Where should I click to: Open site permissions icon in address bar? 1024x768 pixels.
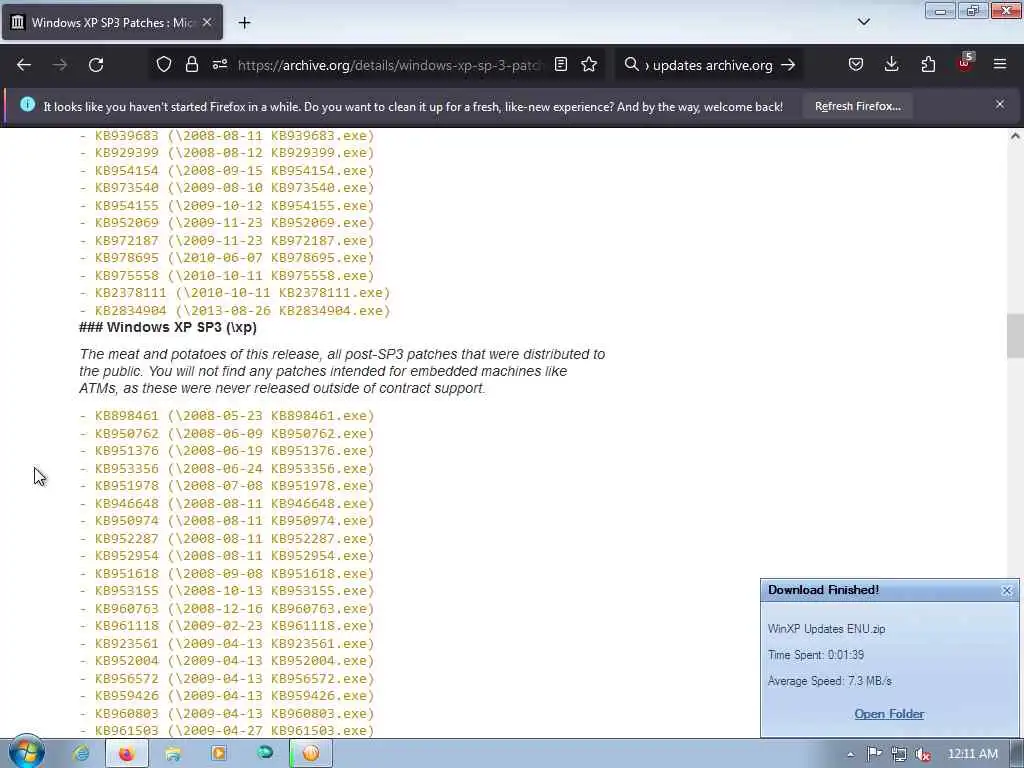(x=220, y=65)
